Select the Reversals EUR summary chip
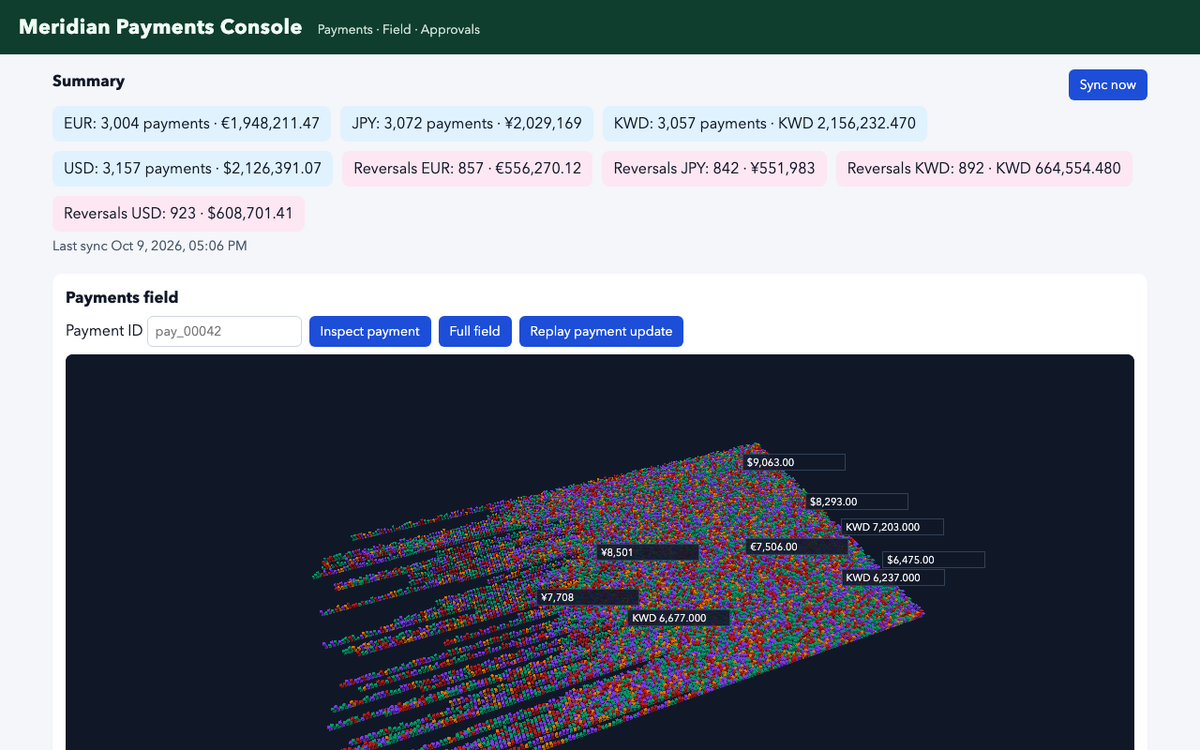The height and width of the screenshot is (750, 1200). [x=468, y=168]
